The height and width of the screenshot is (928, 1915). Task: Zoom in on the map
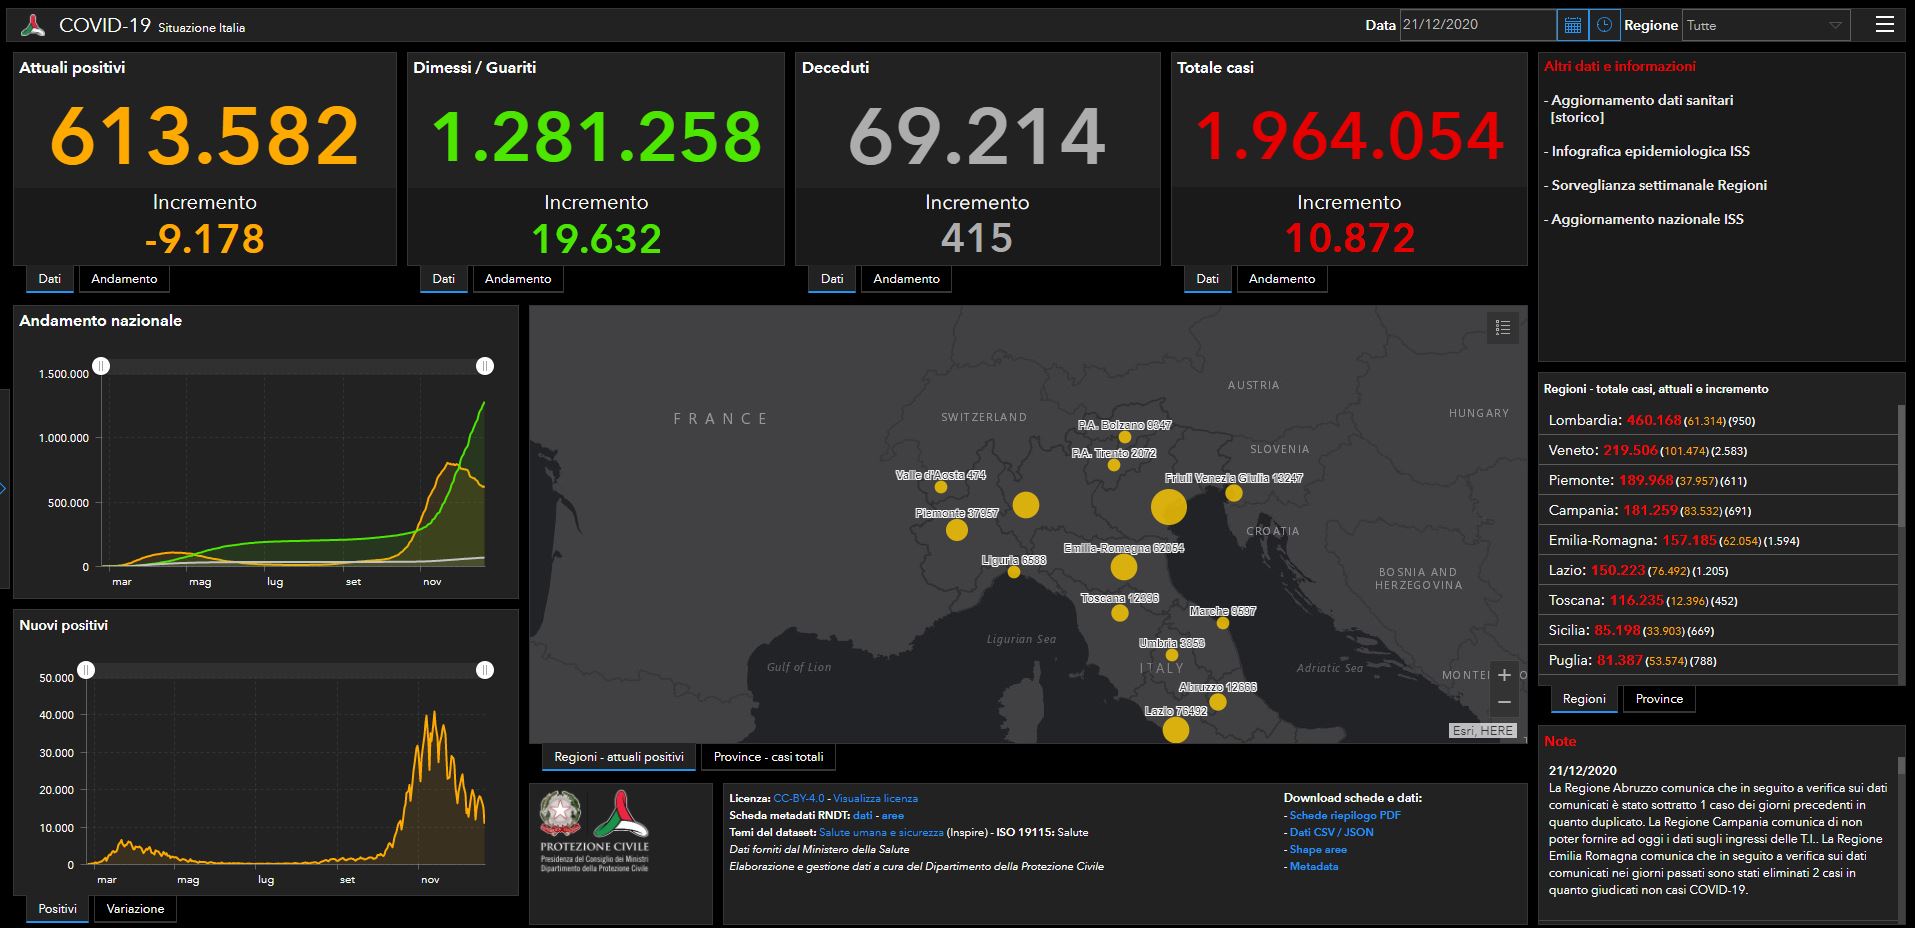pos(1504,675)
